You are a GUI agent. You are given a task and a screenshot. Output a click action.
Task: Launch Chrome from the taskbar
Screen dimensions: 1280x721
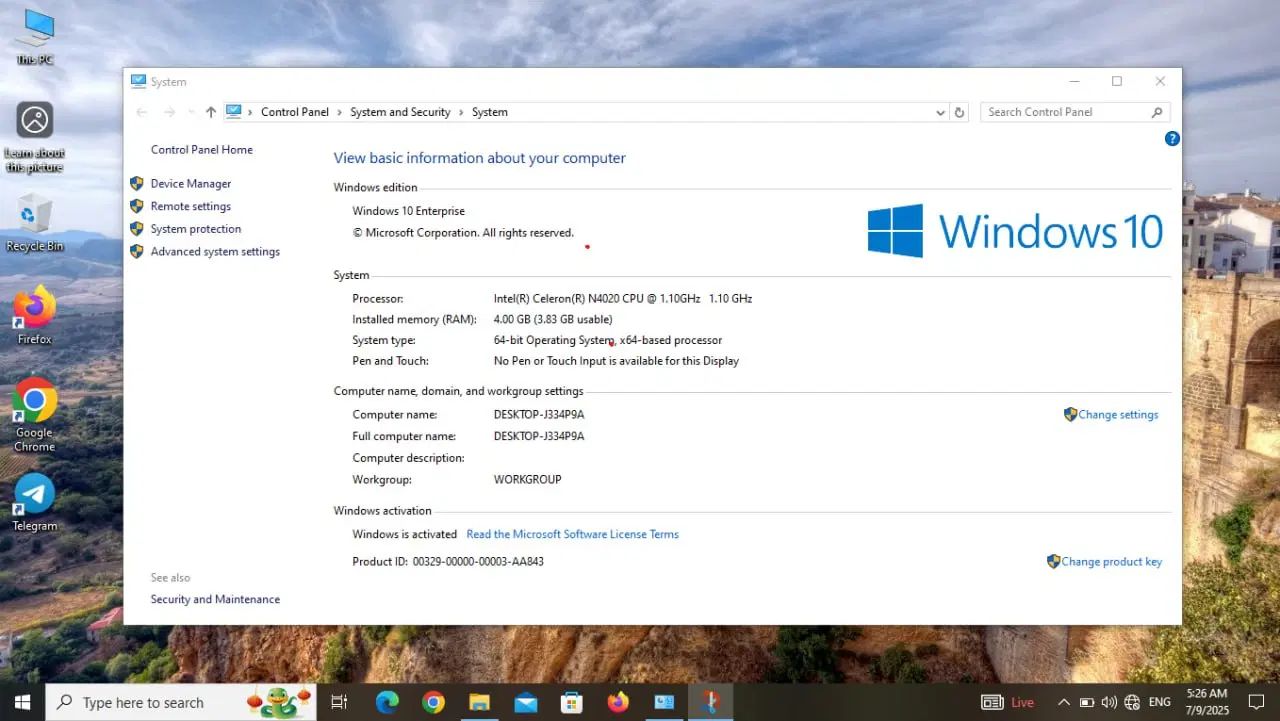pos(433,702)
